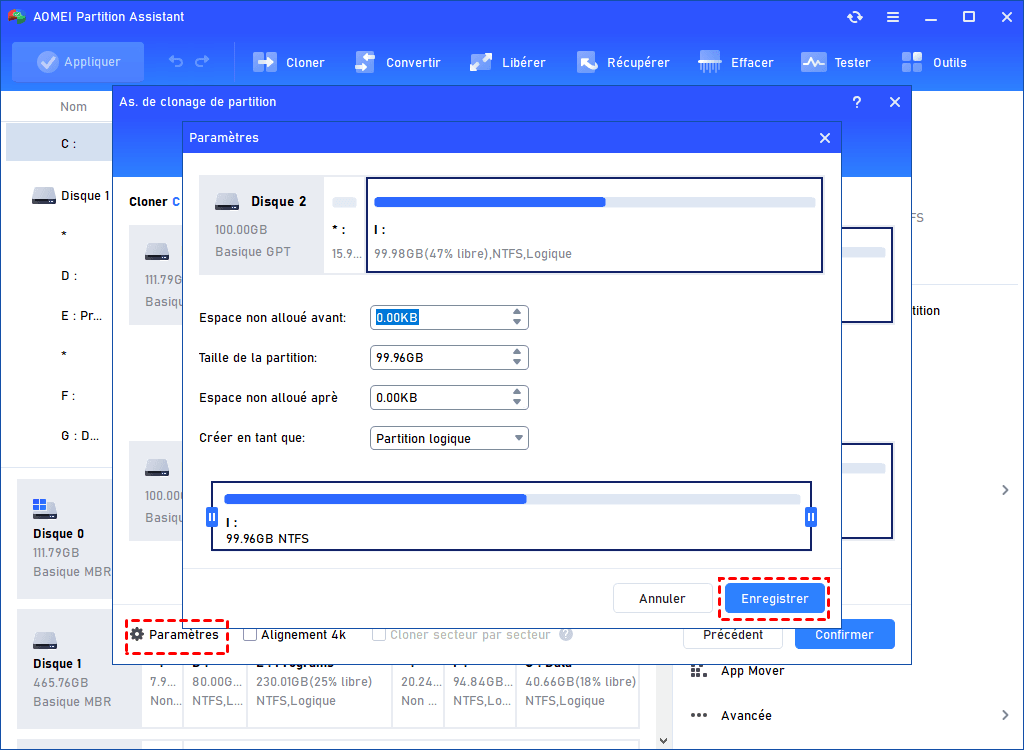Open the hamburger menu in title bar
Viewport: 1024px width, 750px height.
[x=893, y=17]
